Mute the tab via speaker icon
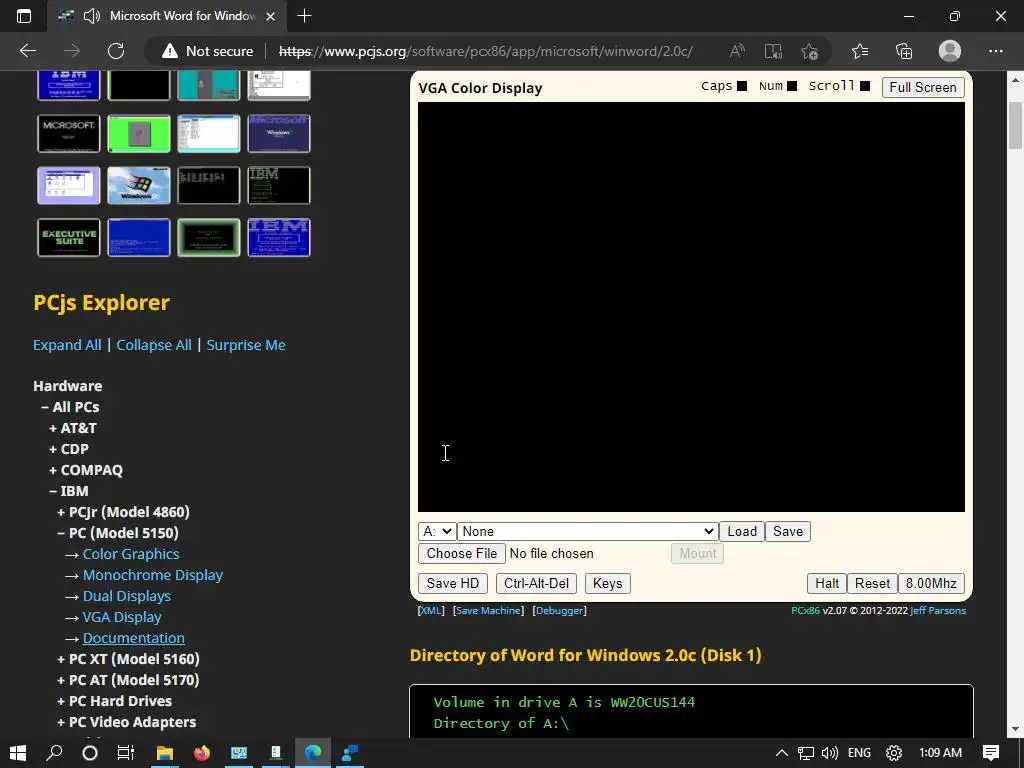This screenshot has height=768, width=1024. [x=91, y=16]
